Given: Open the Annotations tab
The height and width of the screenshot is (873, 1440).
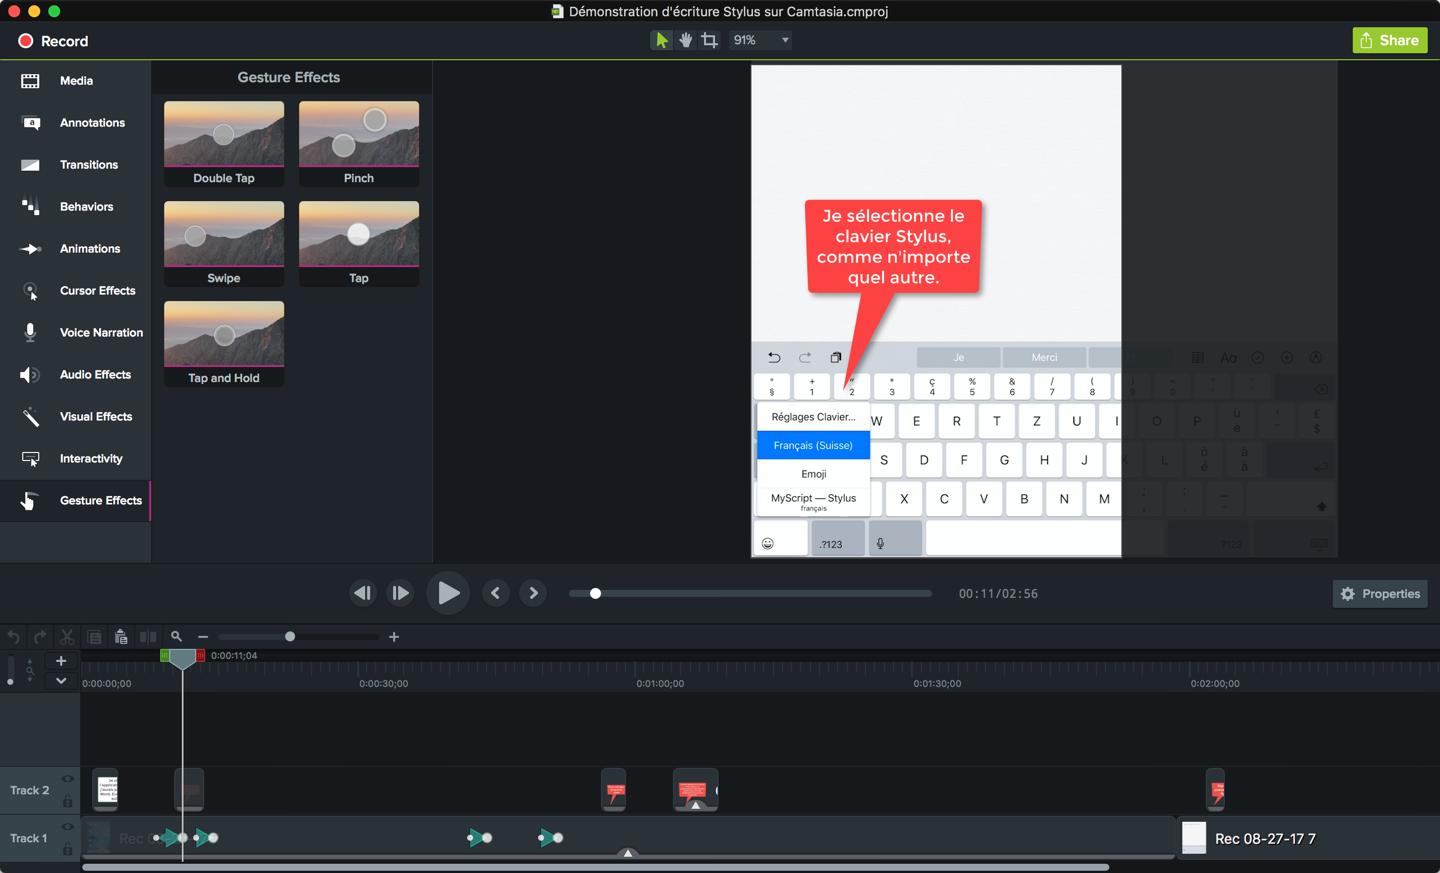Looking at the screenshot, I should (75, 123).
